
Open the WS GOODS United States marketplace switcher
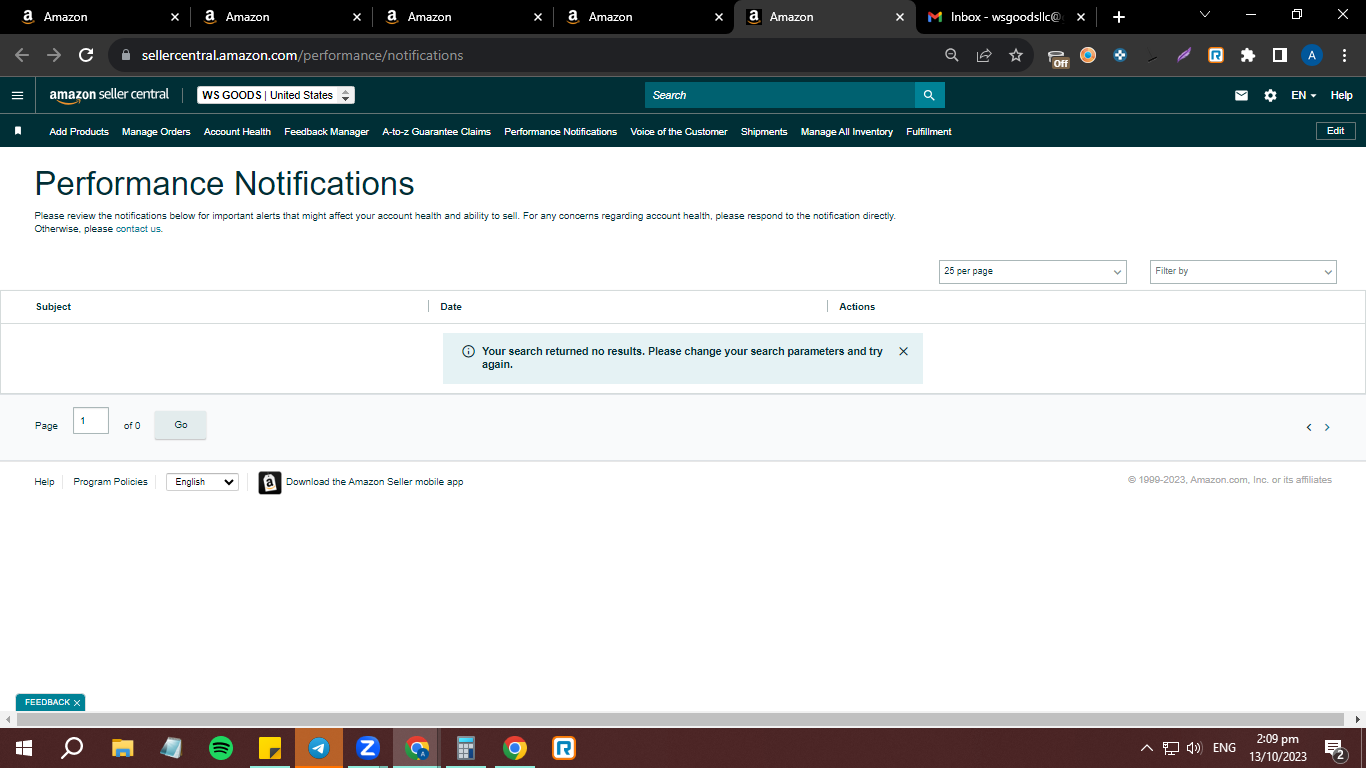tap(276, 95)
